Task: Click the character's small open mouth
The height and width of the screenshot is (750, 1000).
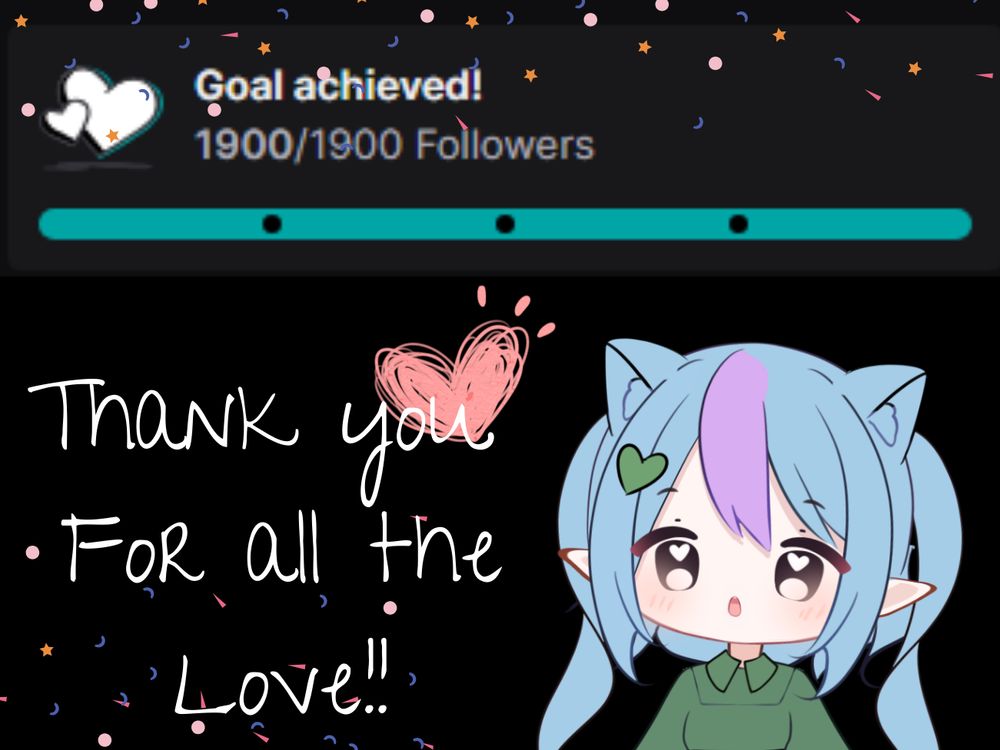Action: pyautogui.click(x=735, y=606)
